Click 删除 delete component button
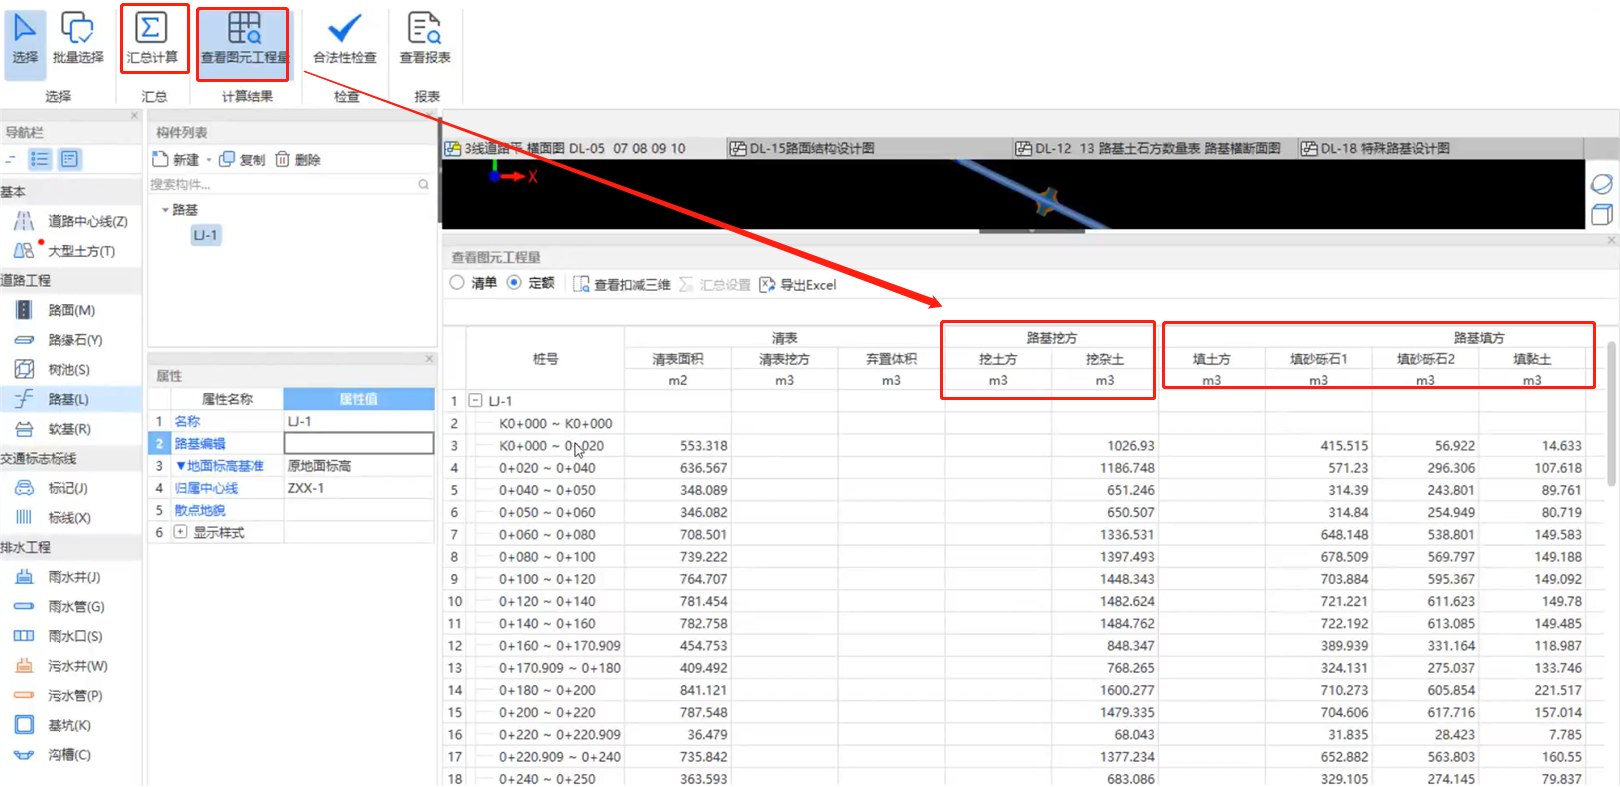 click(x=298, y=159)
